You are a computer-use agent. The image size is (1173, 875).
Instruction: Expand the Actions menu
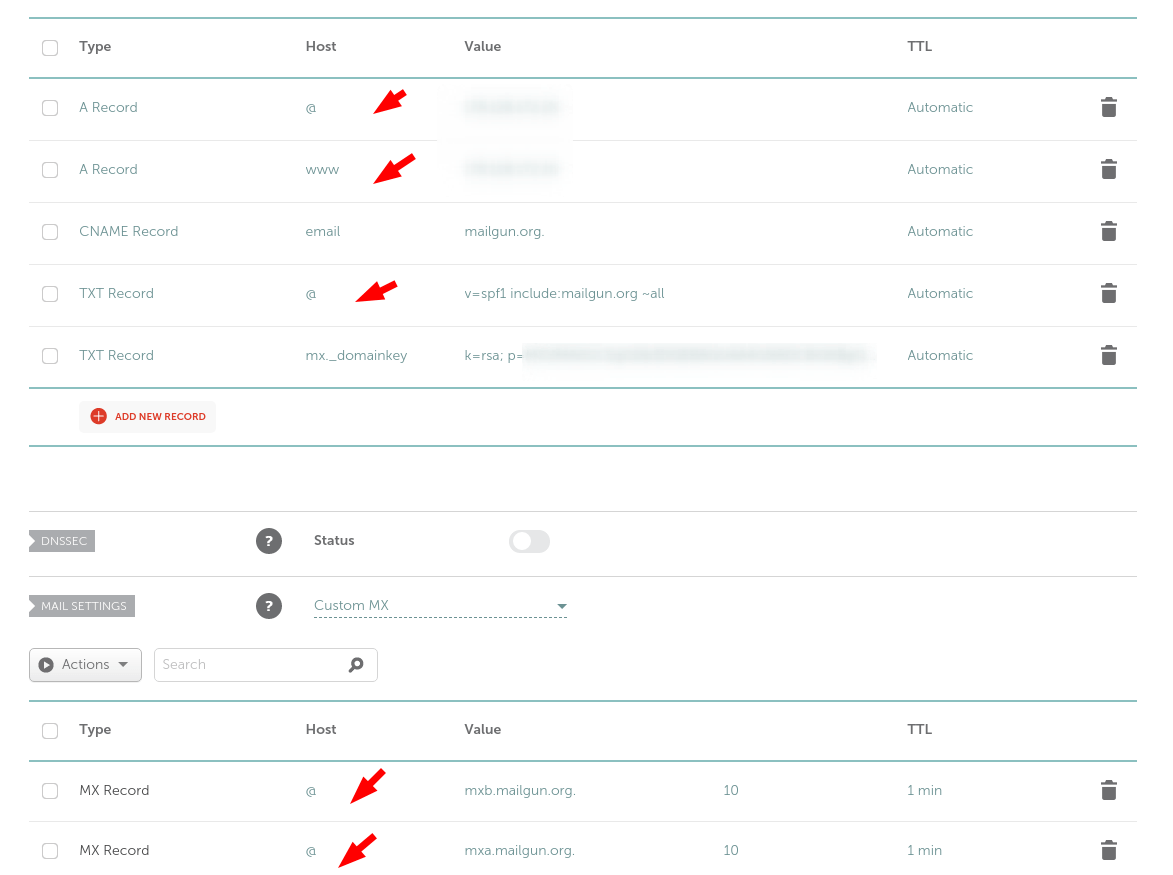click(x=85, y=664)
